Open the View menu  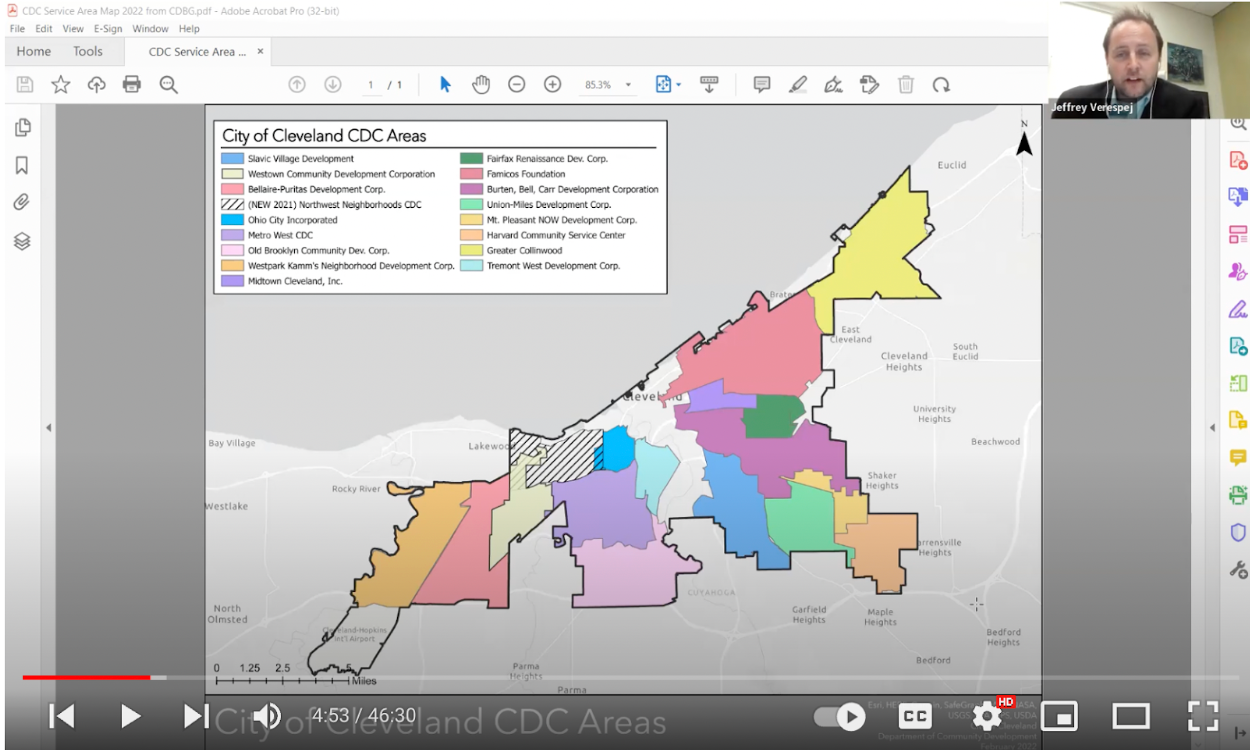pyautogui.click(x=73, y=29)
